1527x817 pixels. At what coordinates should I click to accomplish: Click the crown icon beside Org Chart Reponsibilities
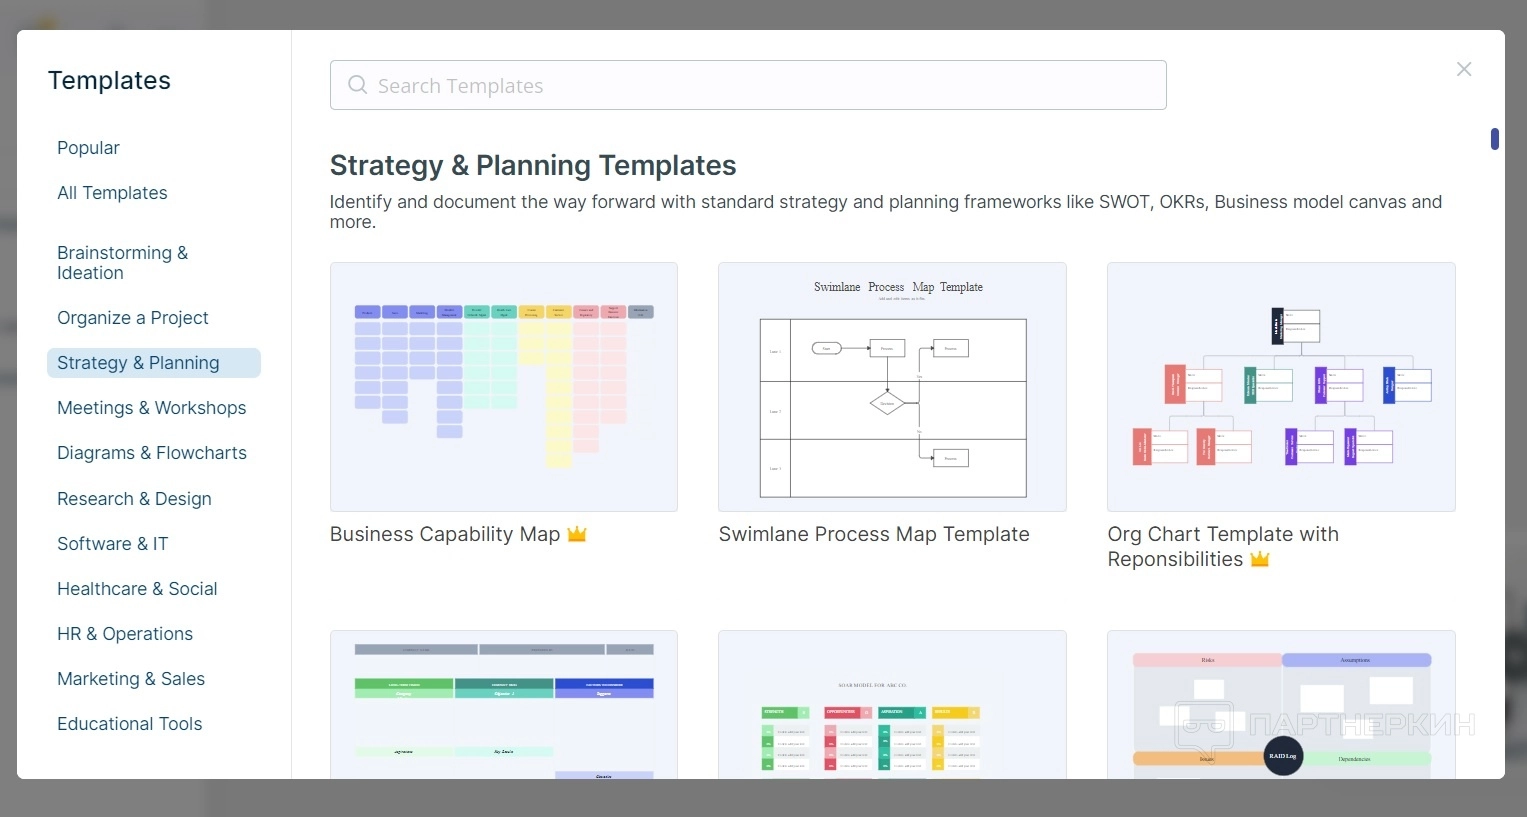click(1260, 559)
